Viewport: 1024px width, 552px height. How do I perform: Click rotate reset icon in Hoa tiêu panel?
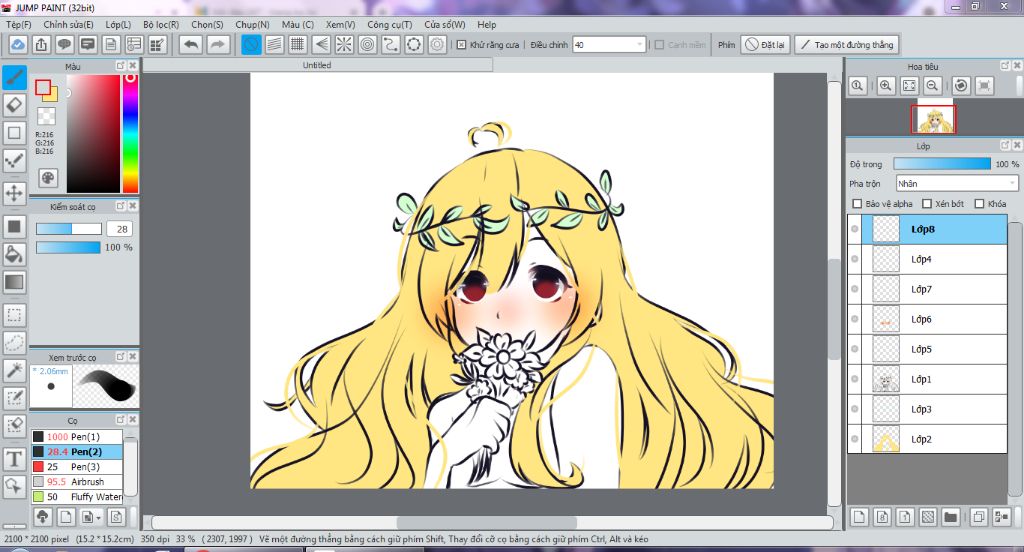click(x=961, y=86)
